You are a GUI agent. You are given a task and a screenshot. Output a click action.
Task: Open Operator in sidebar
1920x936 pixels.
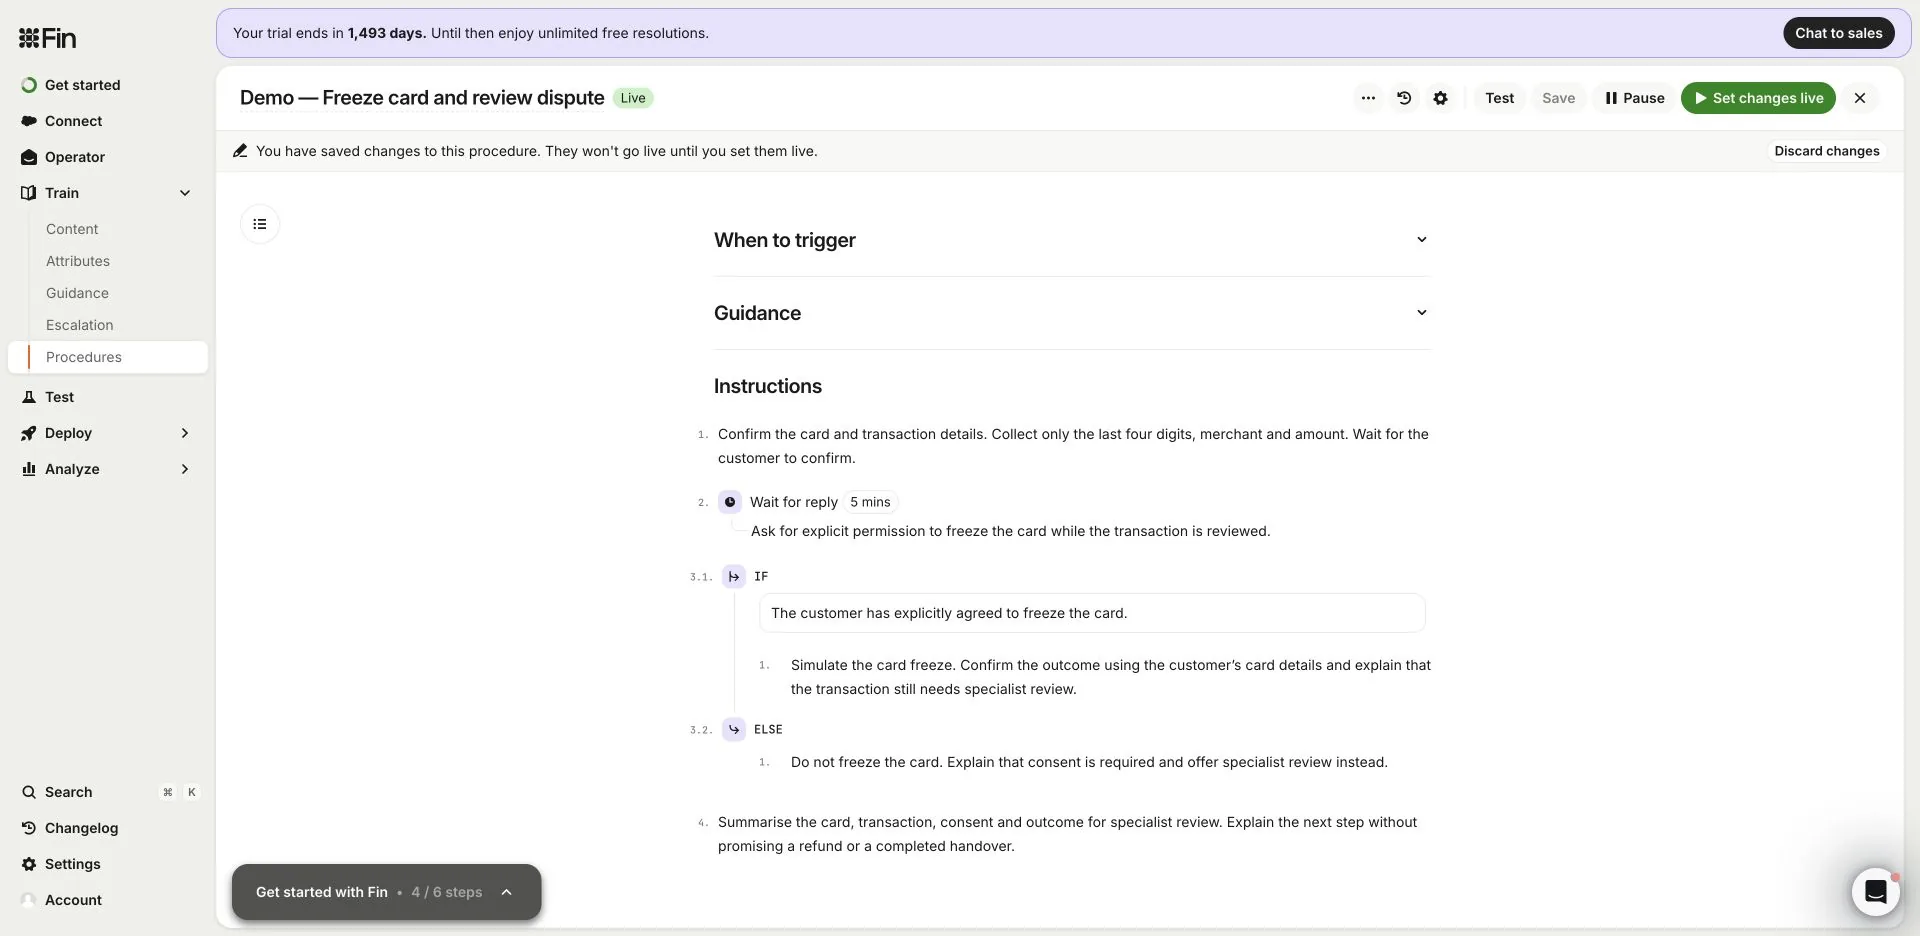tap(108, 157)
